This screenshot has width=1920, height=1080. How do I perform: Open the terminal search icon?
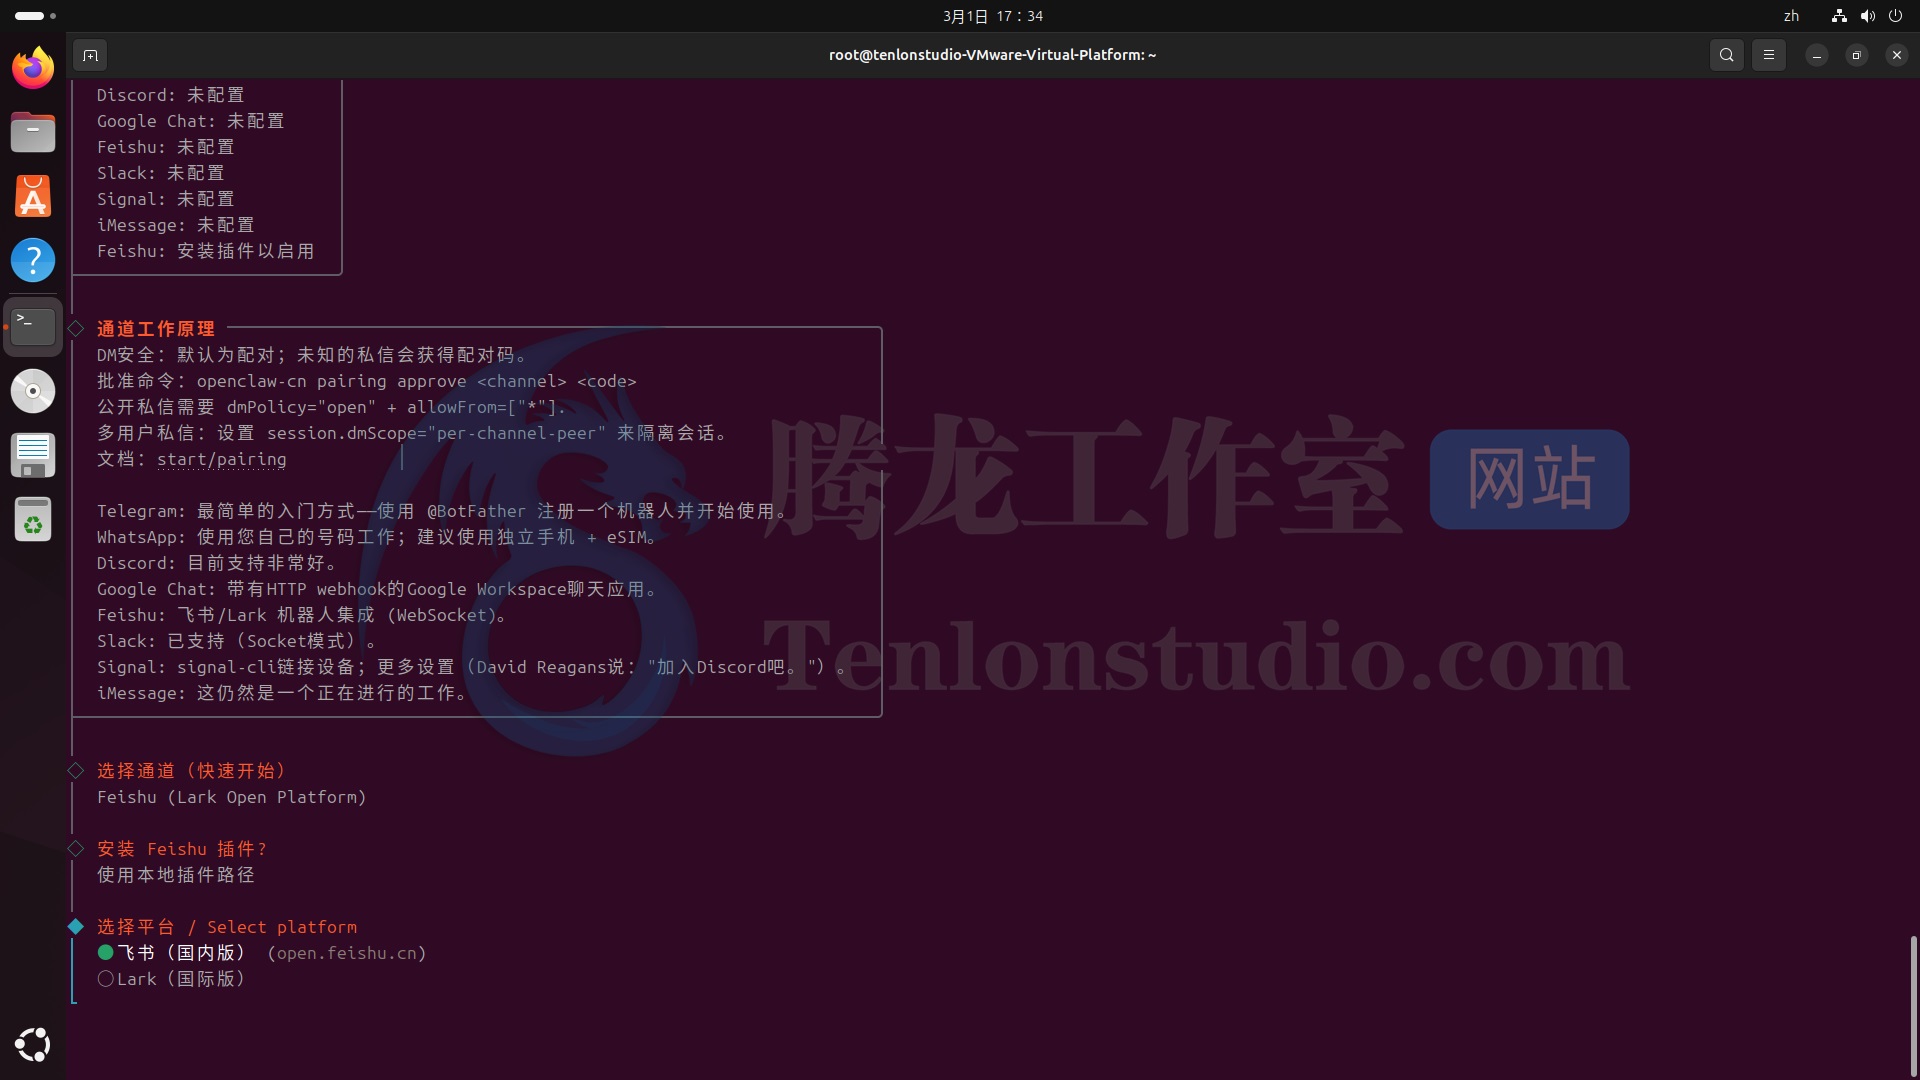click(x=1726, y=56)
